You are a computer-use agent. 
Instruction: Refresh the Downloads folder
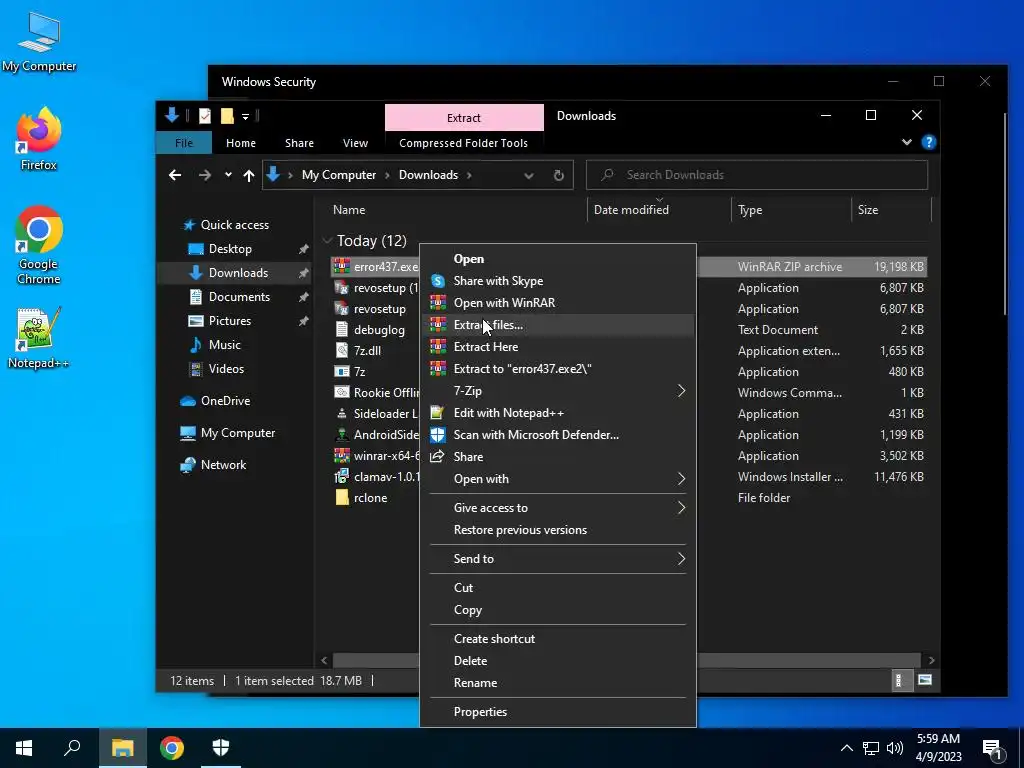(558, 175)
